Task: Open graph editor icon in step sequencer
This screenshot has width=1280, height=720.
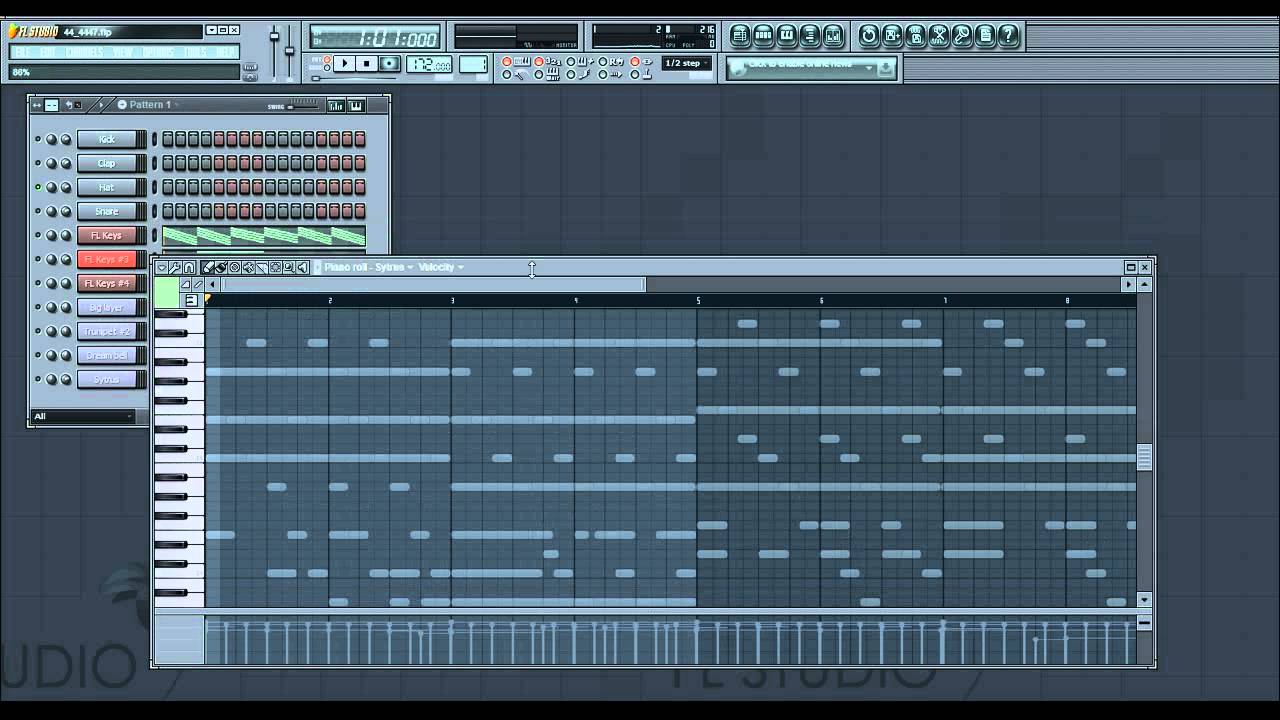Action: [x=336, y=105]
